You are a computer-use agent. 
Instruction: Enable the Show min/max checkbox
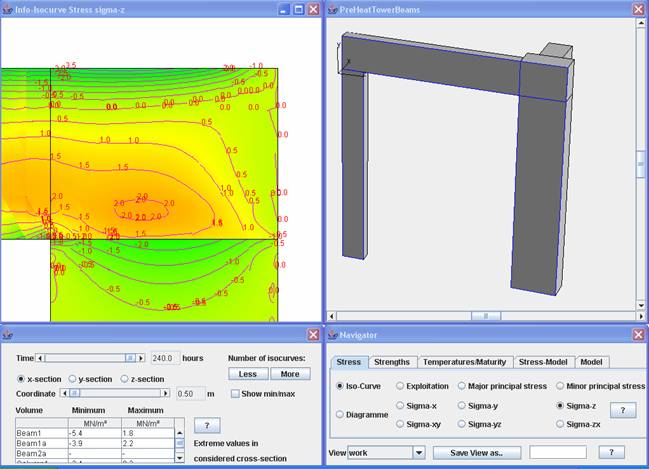[235, 394]
